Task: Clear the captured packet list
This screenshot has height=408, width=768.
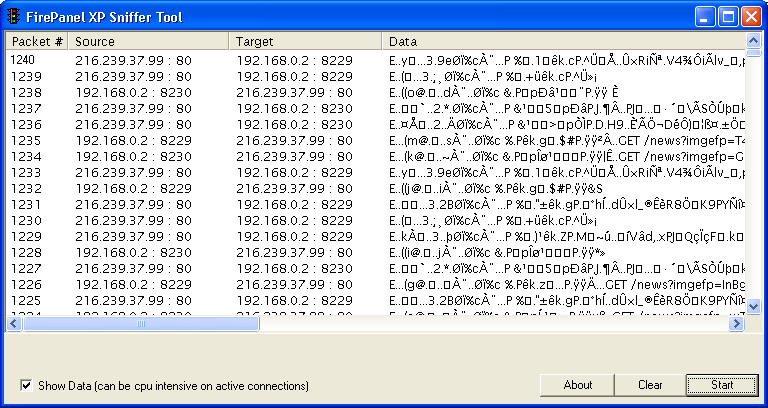Action: click(x=650, y=385)
